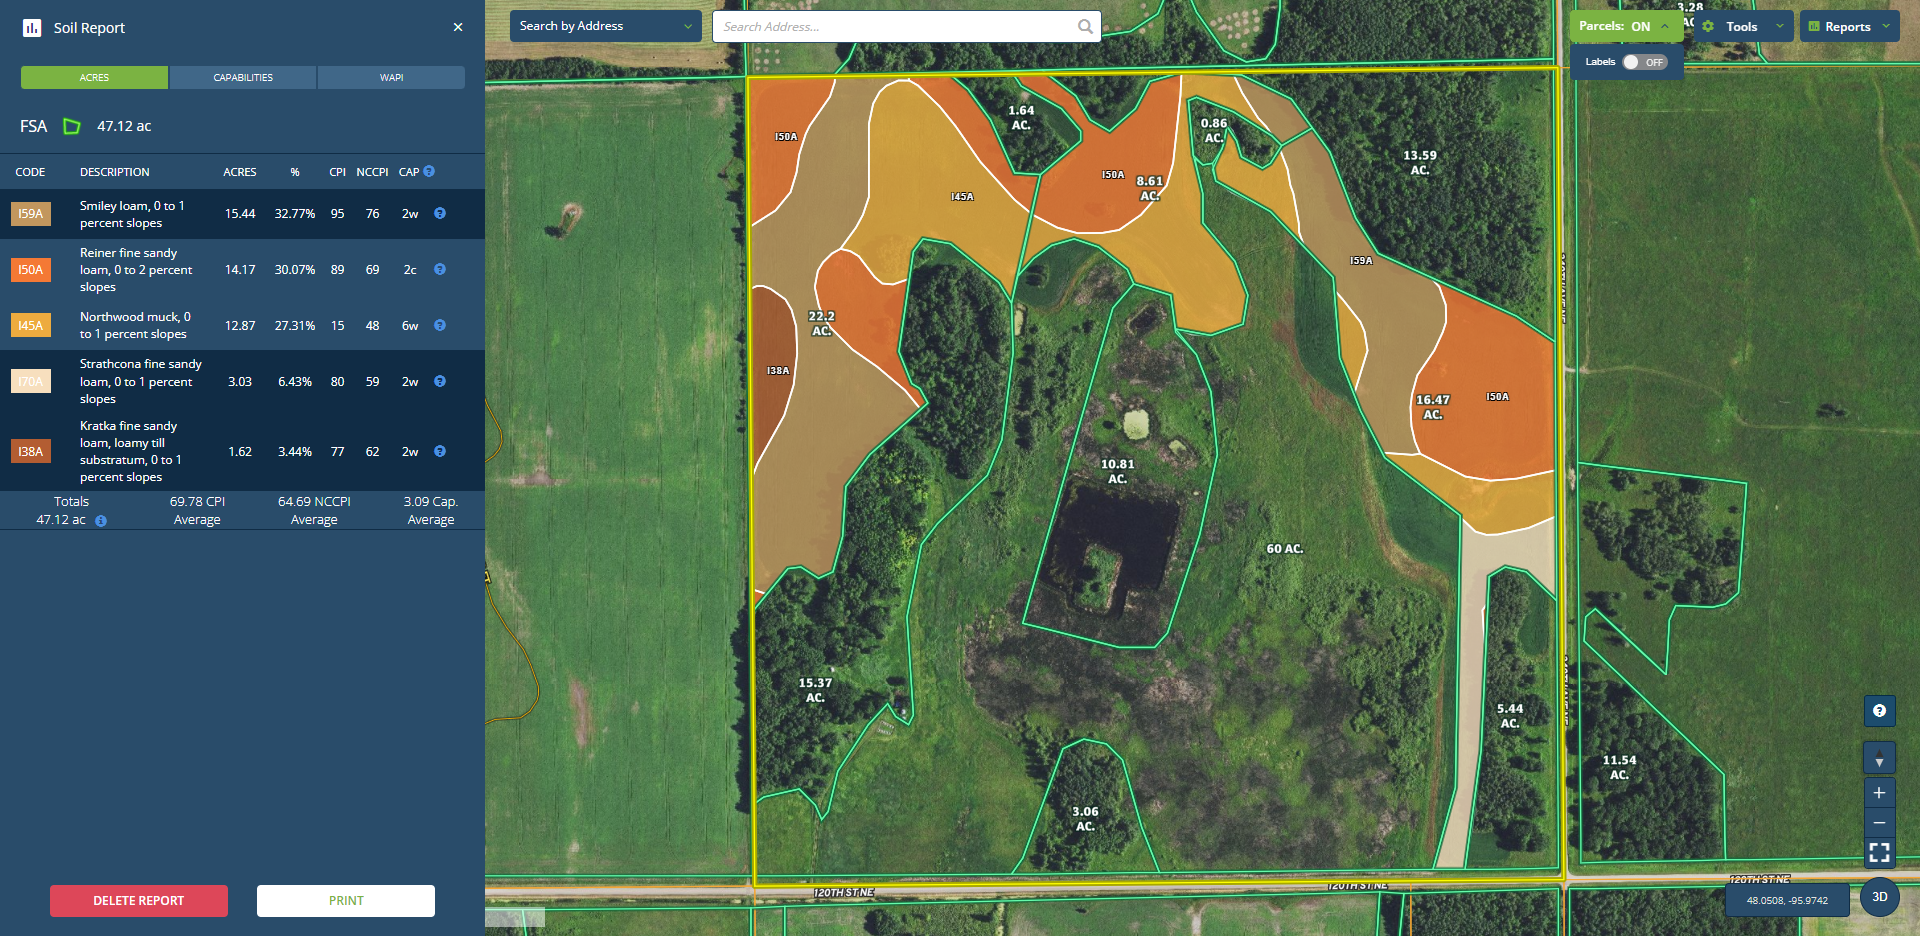Click the I50A orange color swatch
This screenshot has width=1920, height=936.
point(31,270)
